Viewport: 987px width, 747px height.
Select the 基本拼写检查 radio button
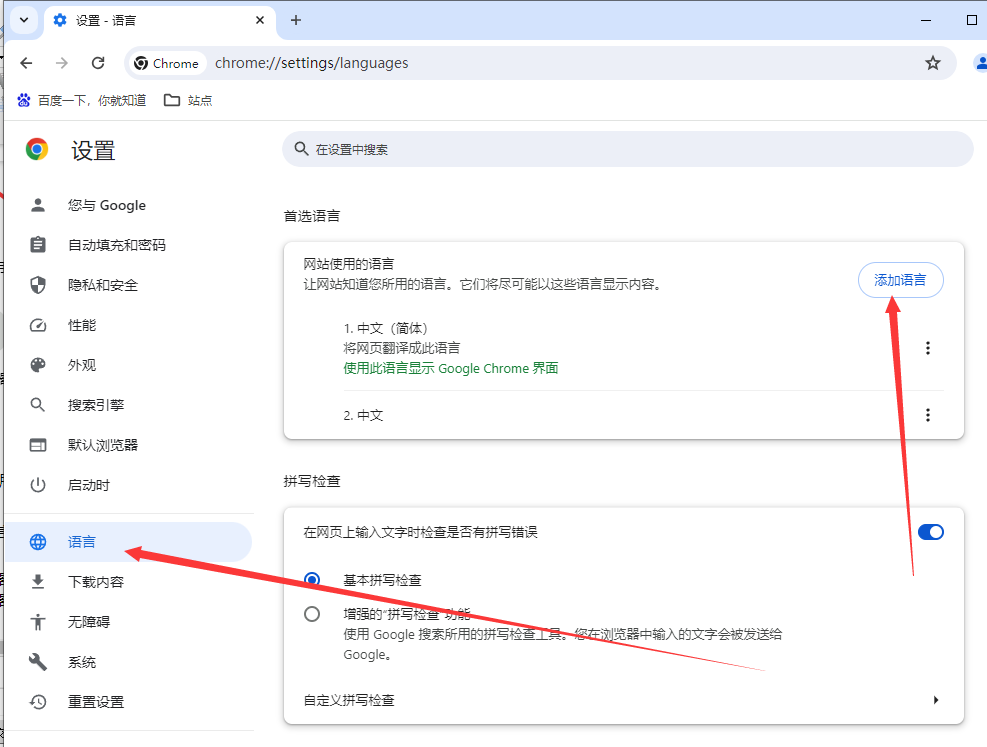pyautogui.click(x=312, y=580)
